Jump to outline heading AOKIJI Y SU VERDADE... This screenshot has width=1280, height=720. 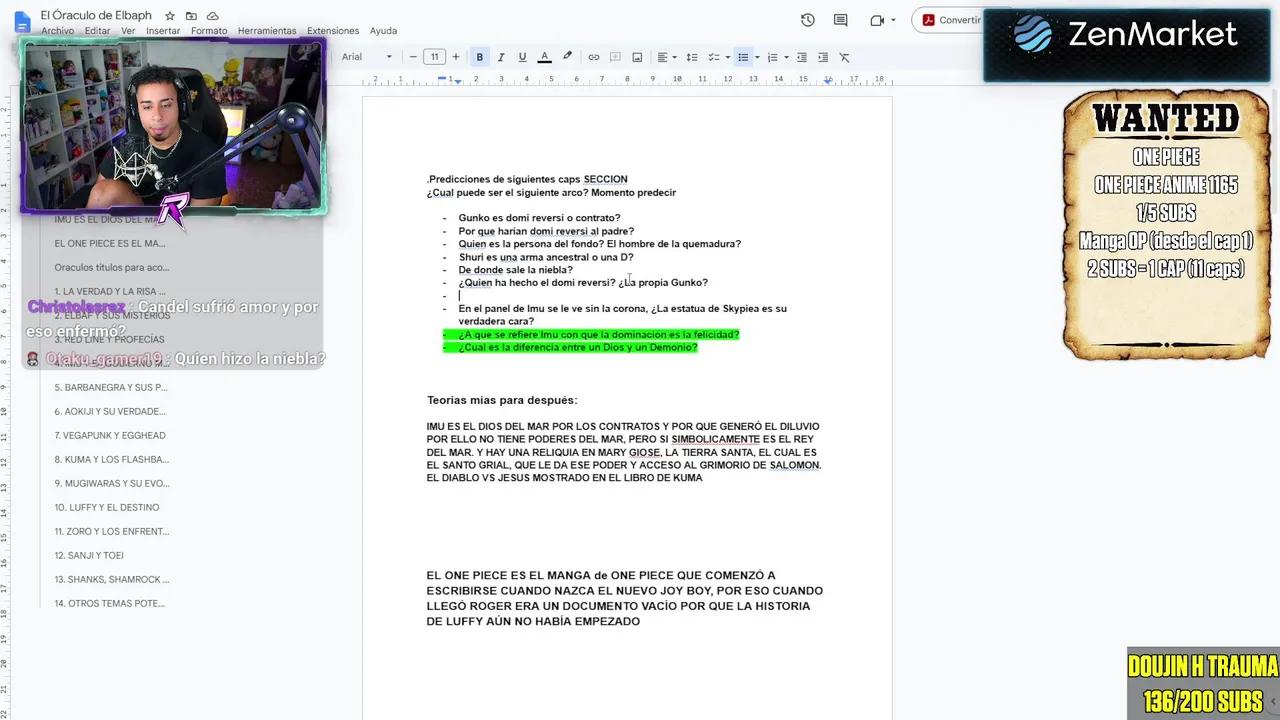(110, 411)
